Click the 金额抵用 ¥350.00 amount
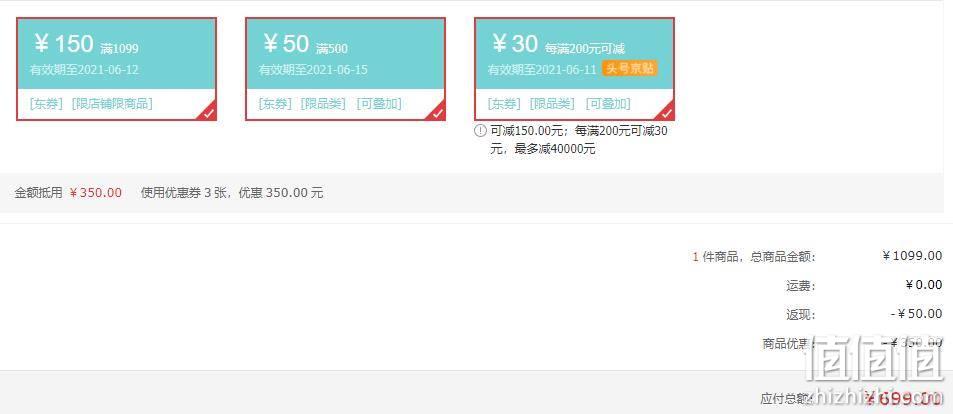This screenshot has width=953, height=414. click(x=96, y=193)
